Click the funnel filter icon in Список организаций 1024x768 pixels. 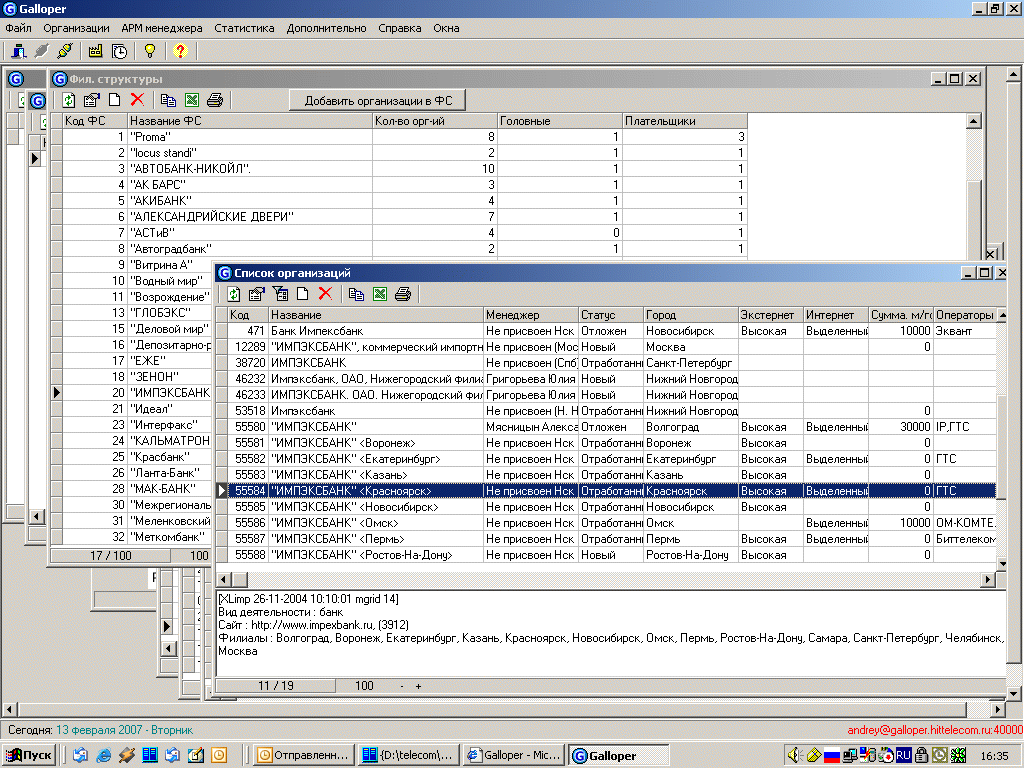pyautogui.click(x=280, y=294)
